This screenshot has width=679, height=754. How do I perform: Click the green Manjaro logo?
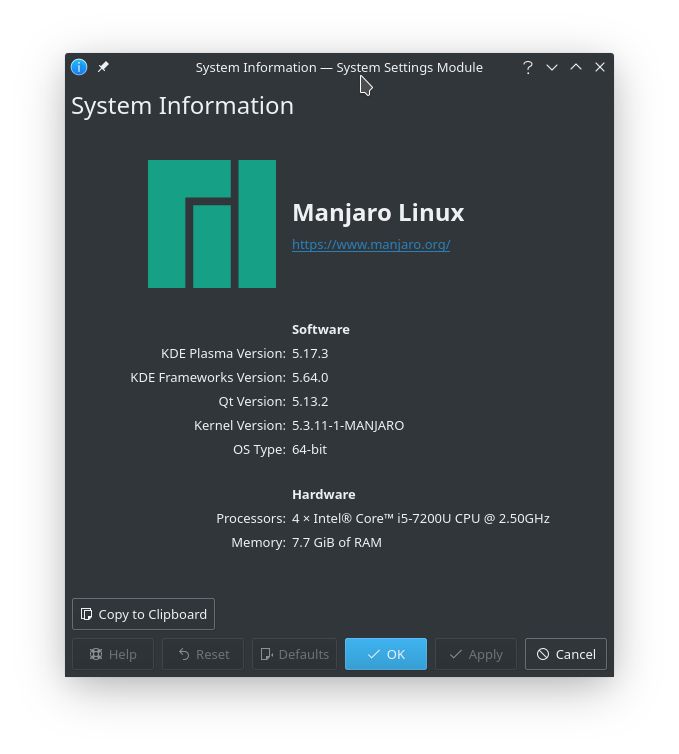[212, 224]
